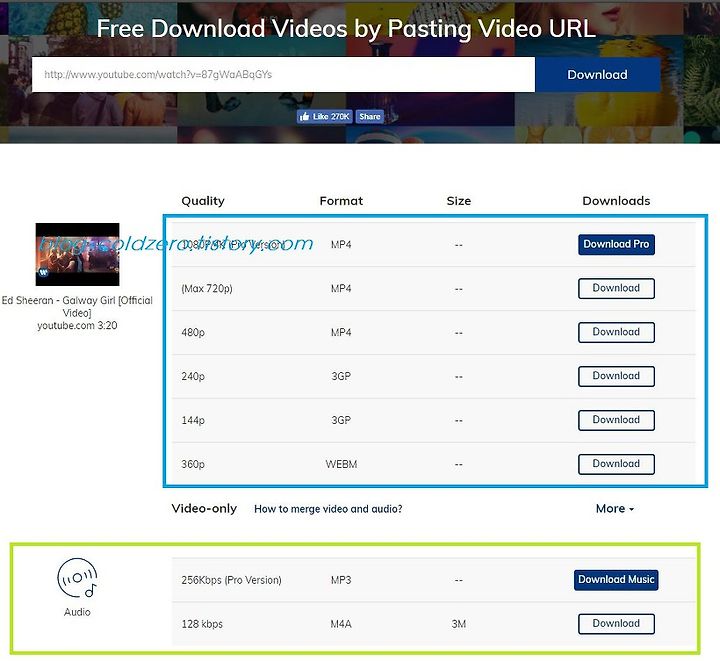Click the video URL input field

click(283, 74)
